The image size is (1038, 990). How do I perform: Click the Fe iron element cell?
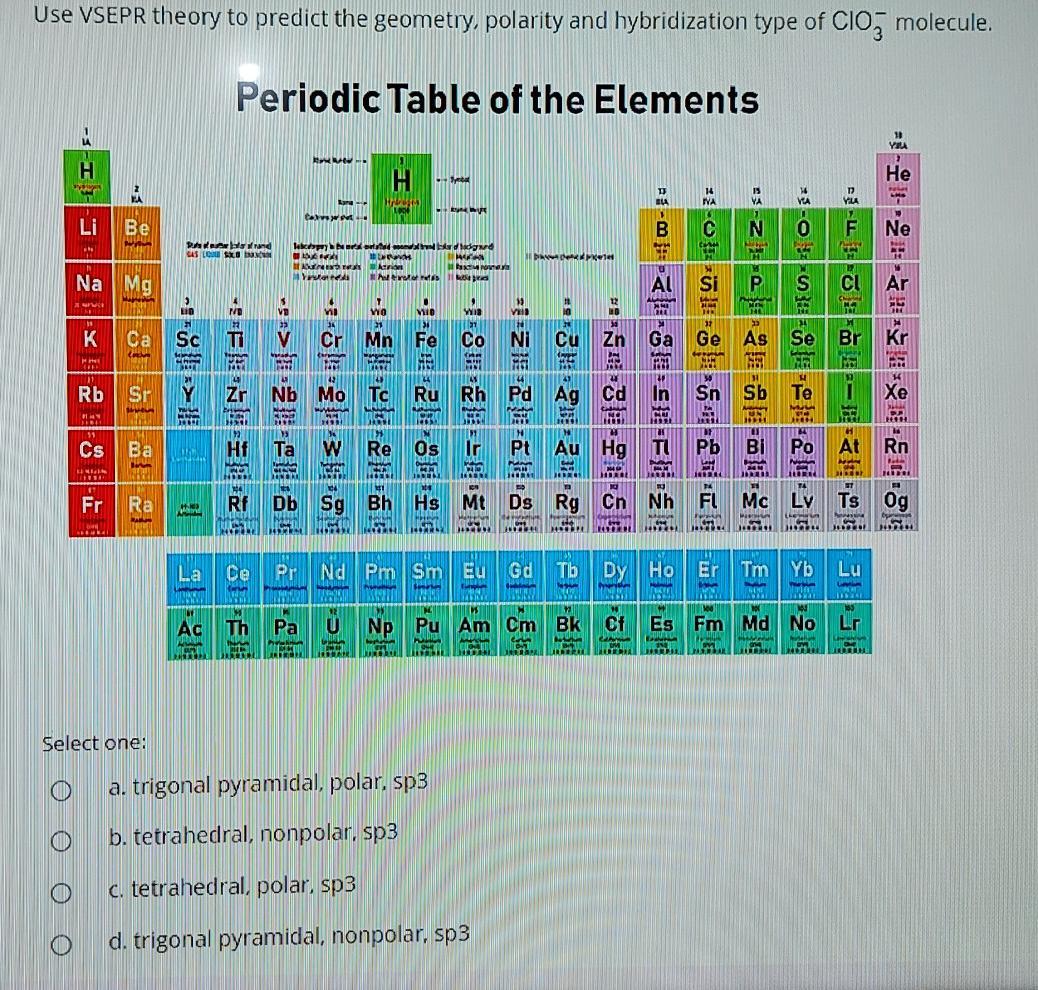pyautogui.click(x=426, y=345)
